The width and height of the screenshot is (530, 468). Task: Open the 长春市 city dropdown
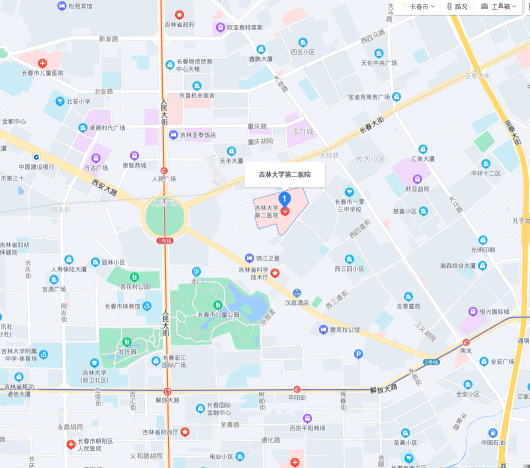pyautogui.click(x=418, y=6)
